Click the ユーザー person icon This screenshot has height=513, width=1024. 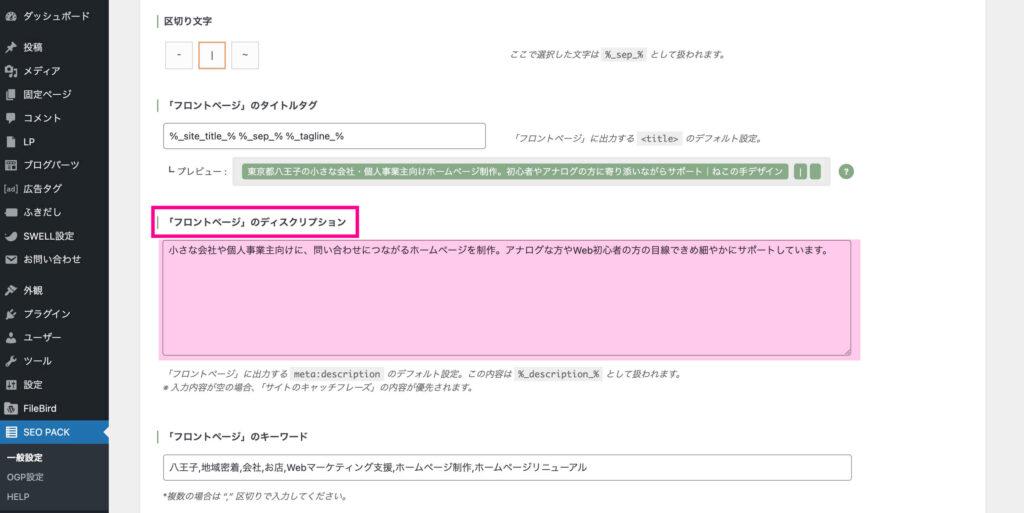[11, 338]
